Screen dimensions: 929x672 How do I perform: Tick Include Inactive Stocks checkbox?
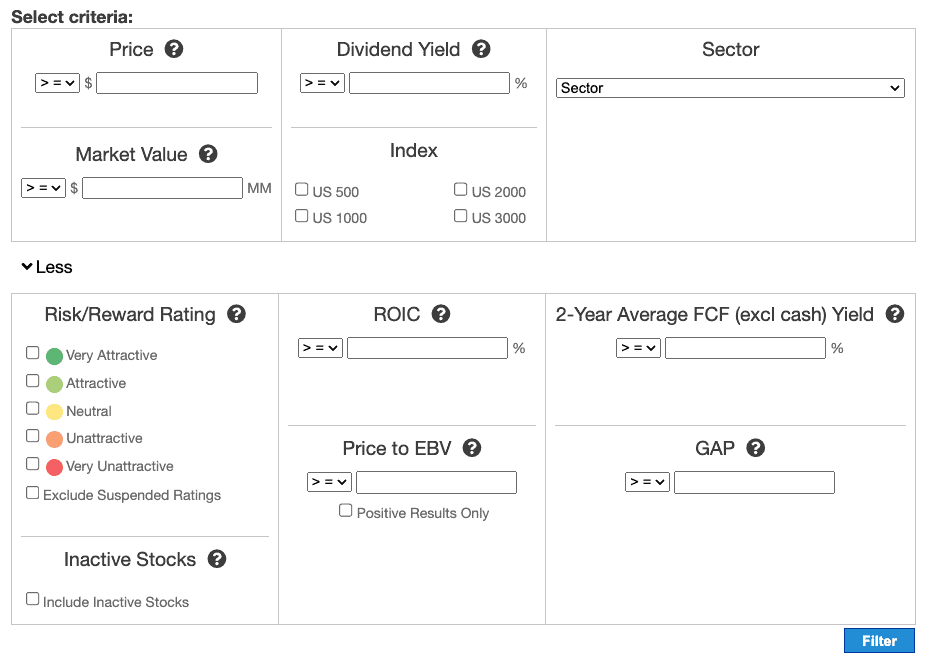pyautogui.click(x=33, y=599)
